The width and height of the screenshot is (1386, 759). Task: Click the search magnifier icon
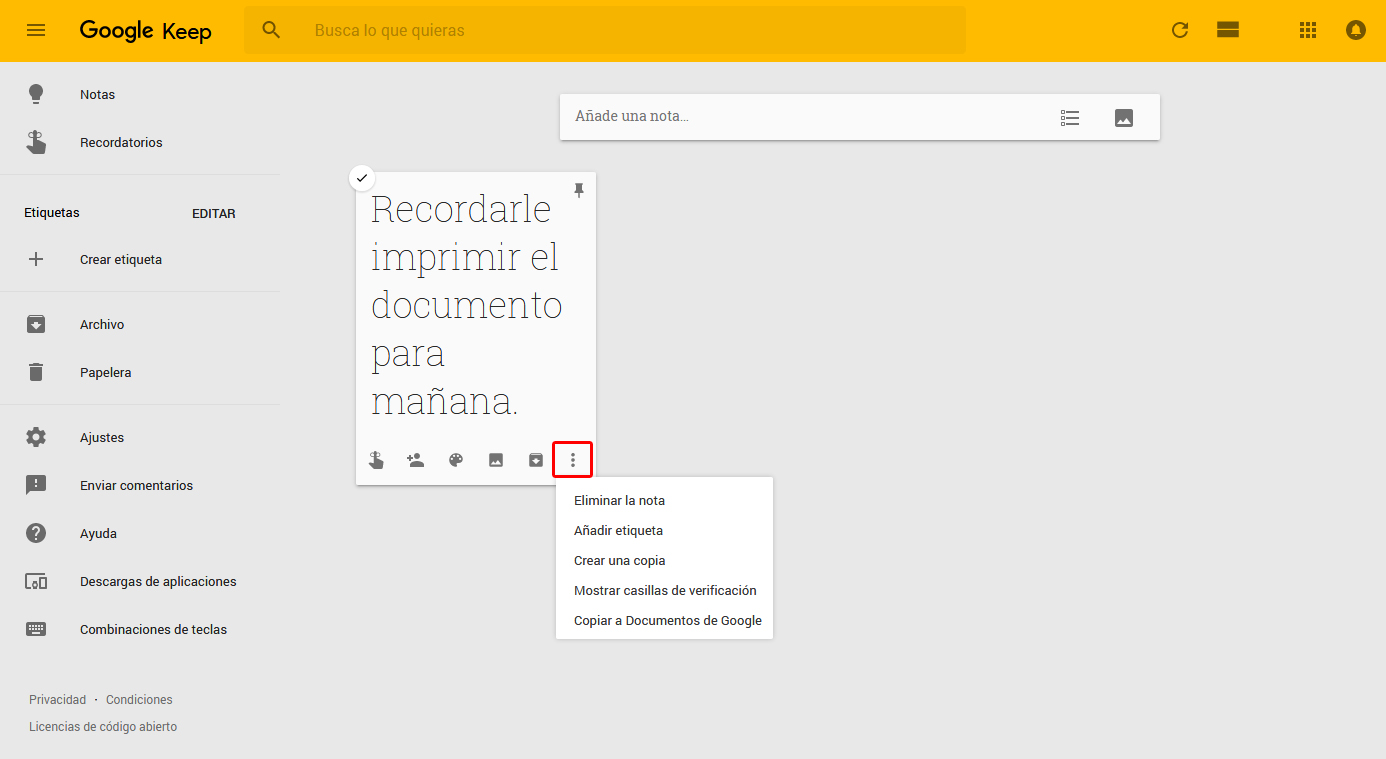(x=271, y=30)
